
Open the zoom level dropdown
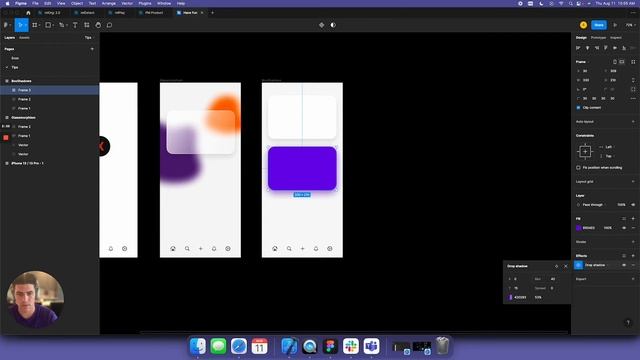[x=630, y=25]
